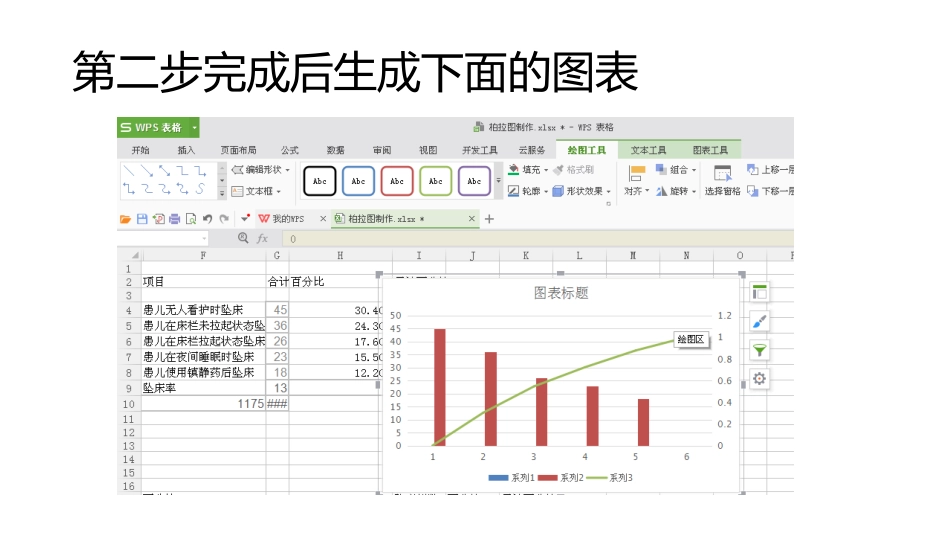Open the 云服务 ribbon tab
Screen dimensions: 950x535
[x=531, y=150]
